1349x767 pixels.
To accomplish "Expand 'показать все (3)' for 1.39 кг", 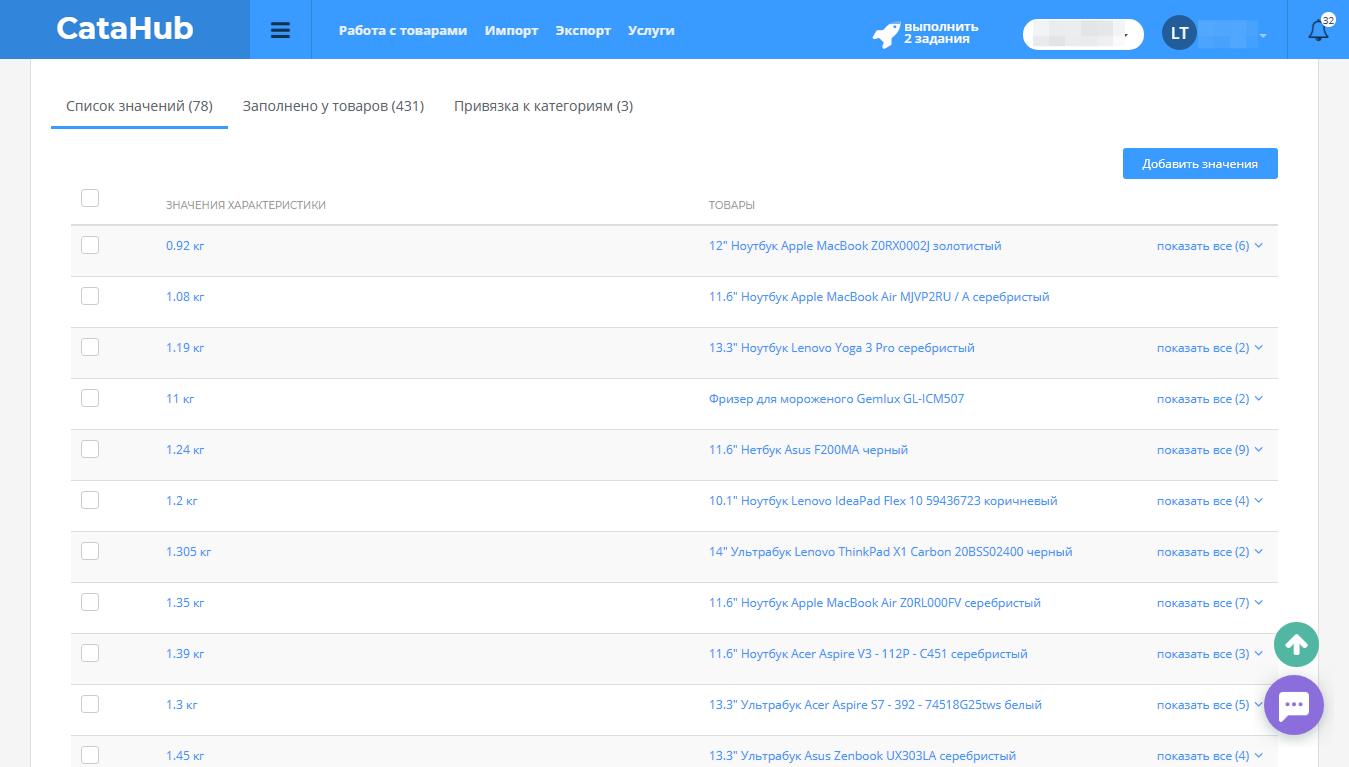I will (1210, 654).
